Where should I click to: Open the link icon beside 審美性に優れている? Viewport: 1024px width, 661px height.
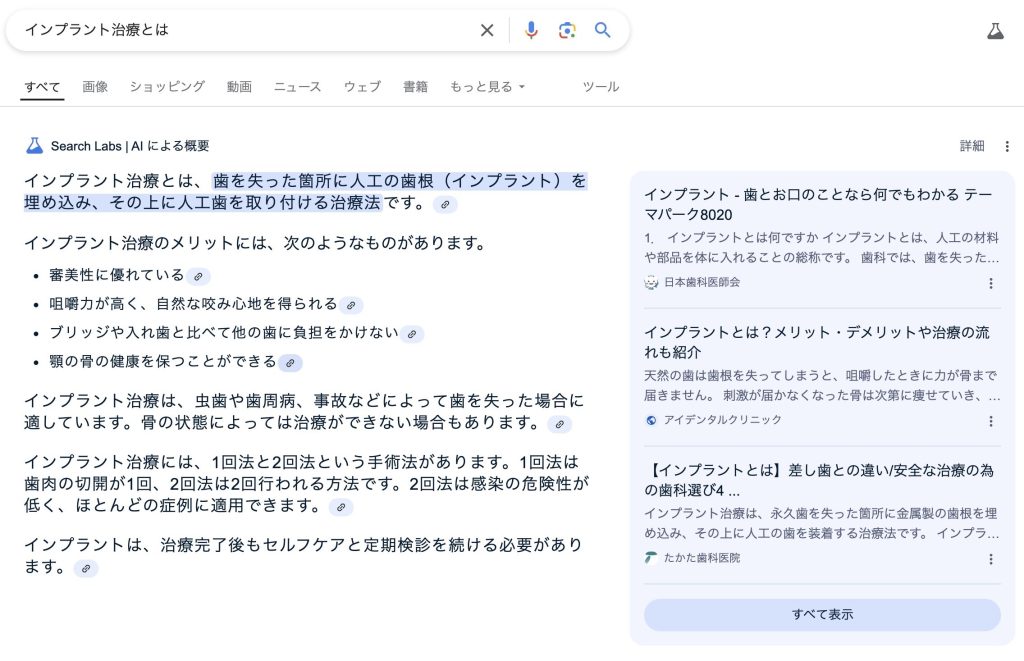click(198, 276)
